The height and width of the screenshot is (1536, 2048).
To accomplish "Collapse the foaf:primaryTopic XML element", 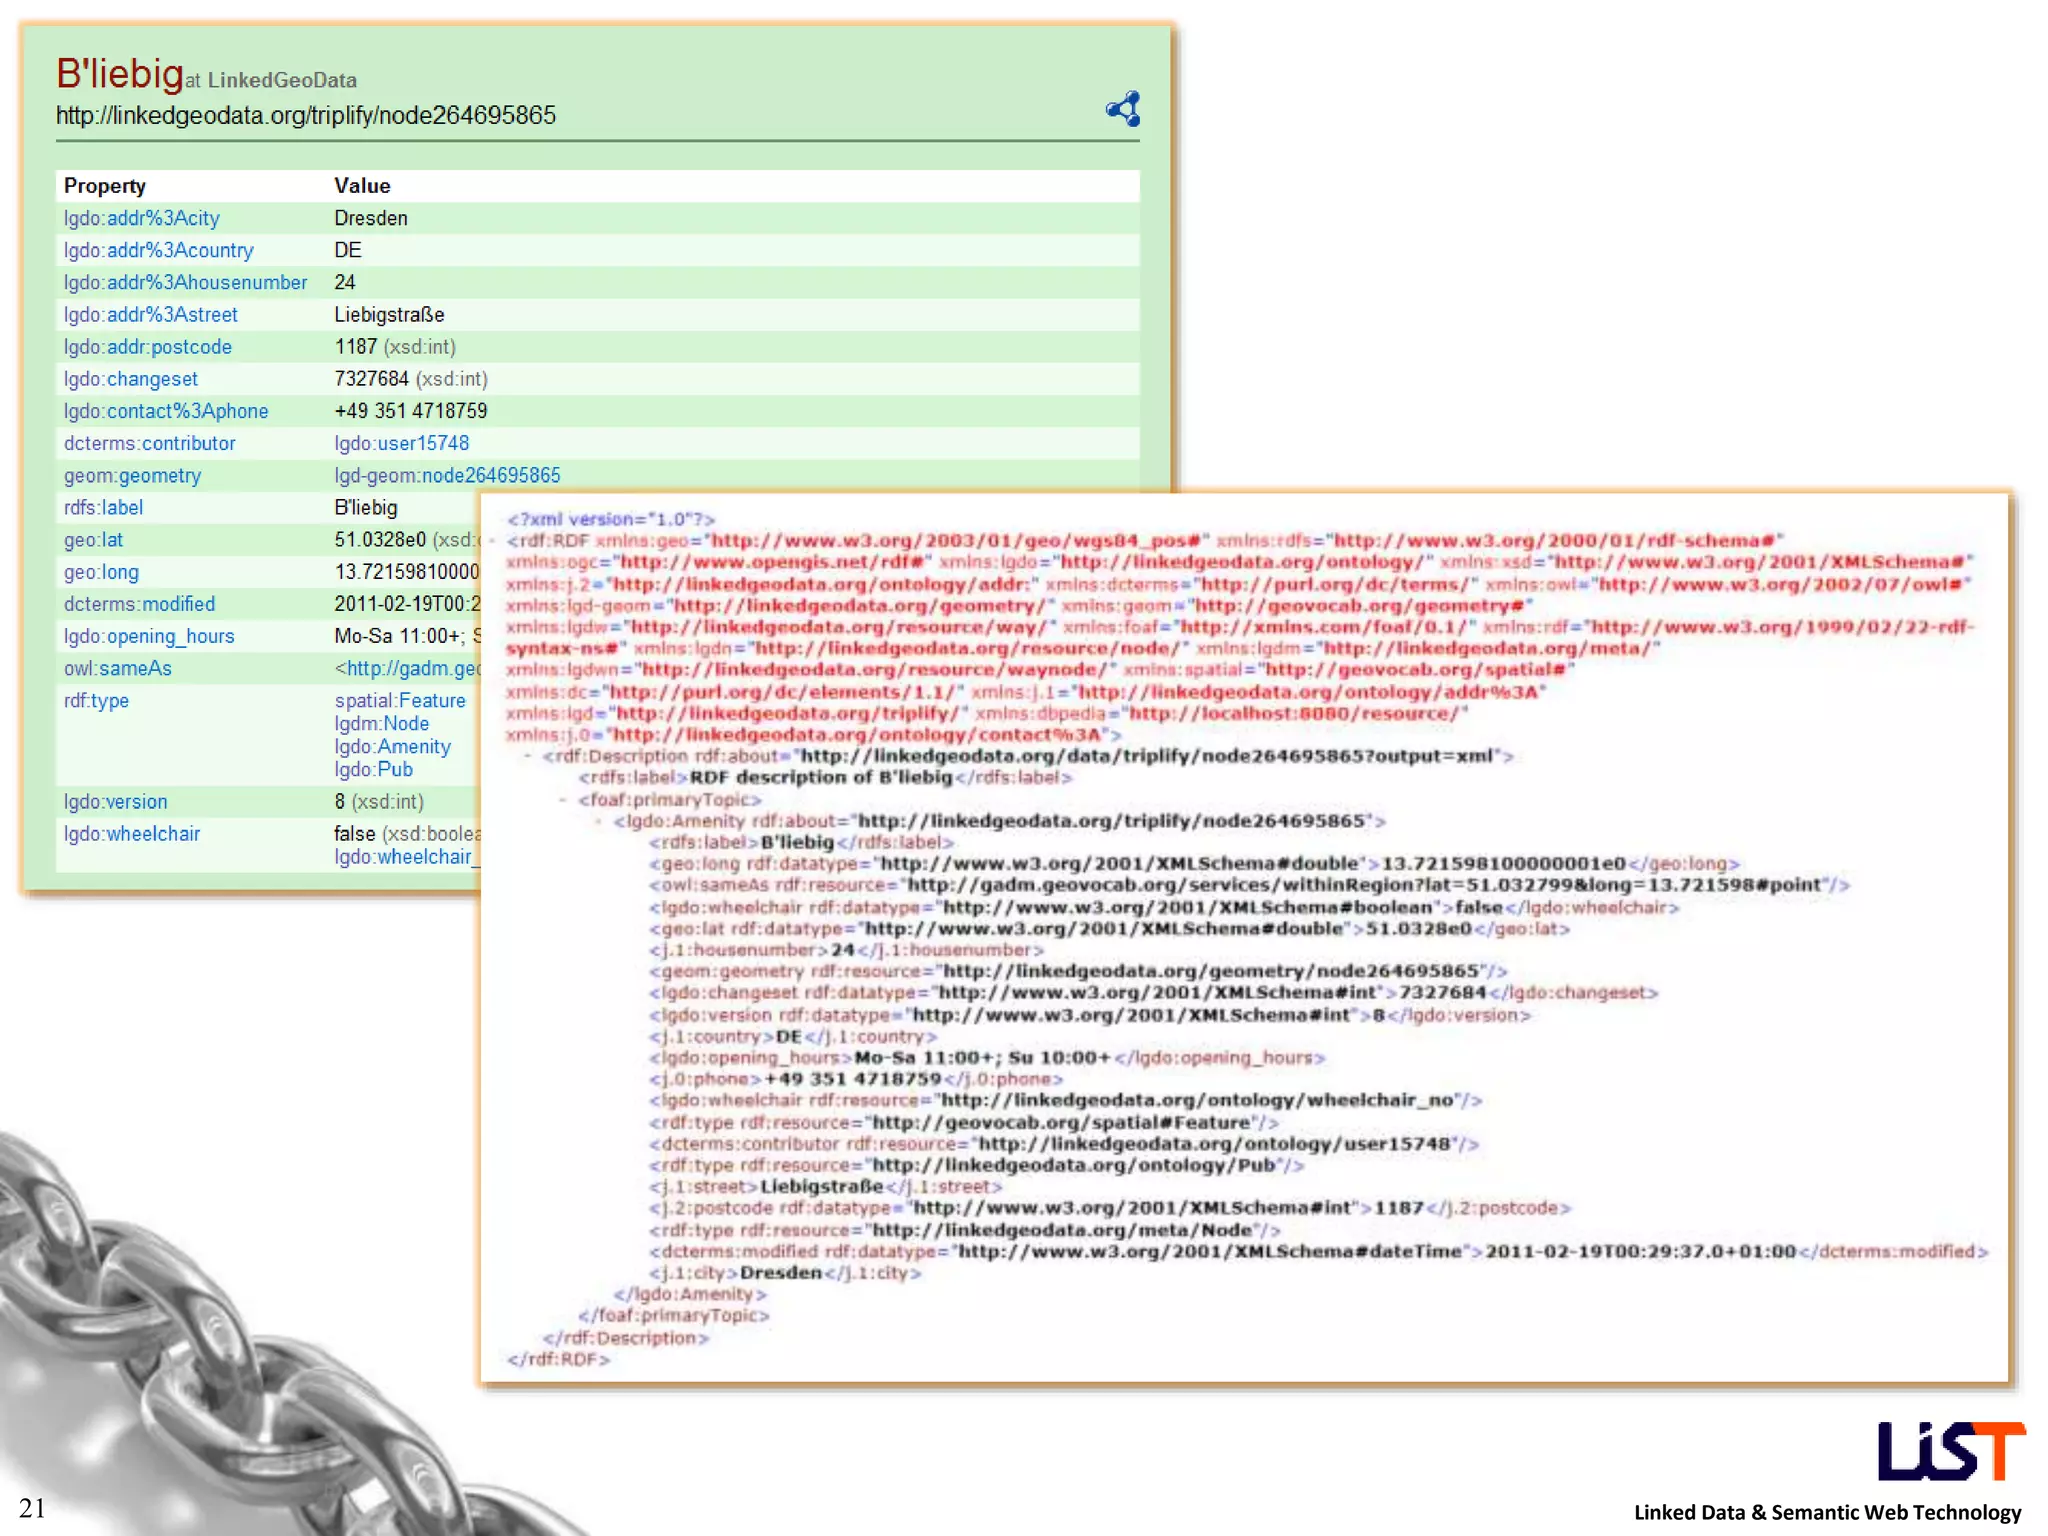I will click(564, 800).
